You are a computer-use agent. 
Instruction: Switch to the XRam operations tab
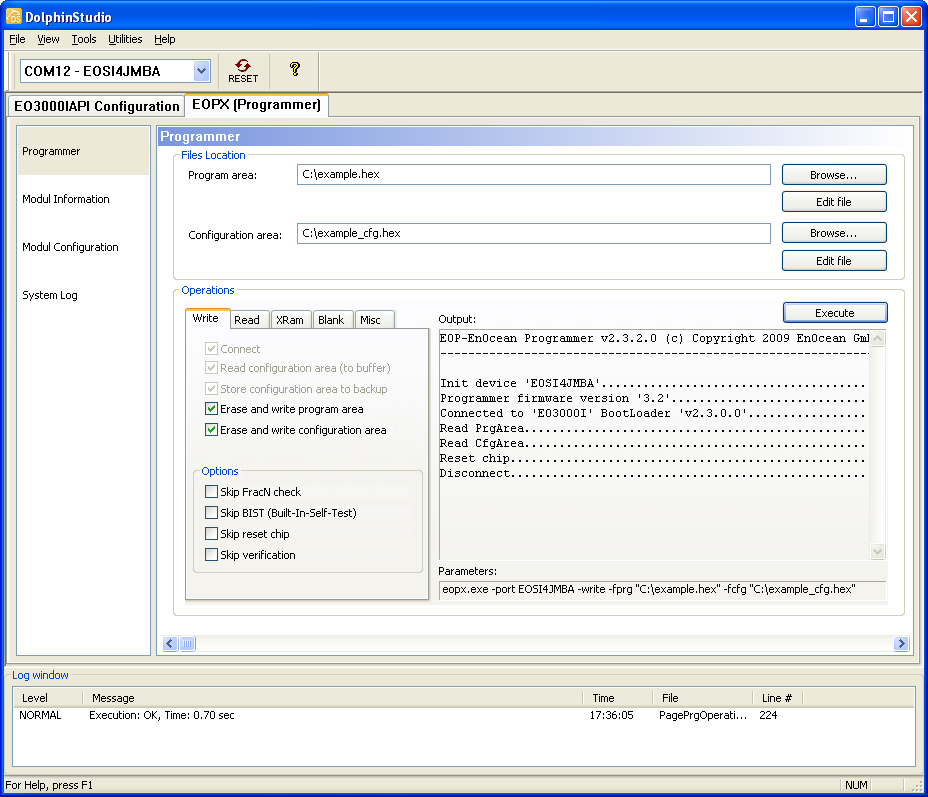pyautogui.click(x=291, y=320)
